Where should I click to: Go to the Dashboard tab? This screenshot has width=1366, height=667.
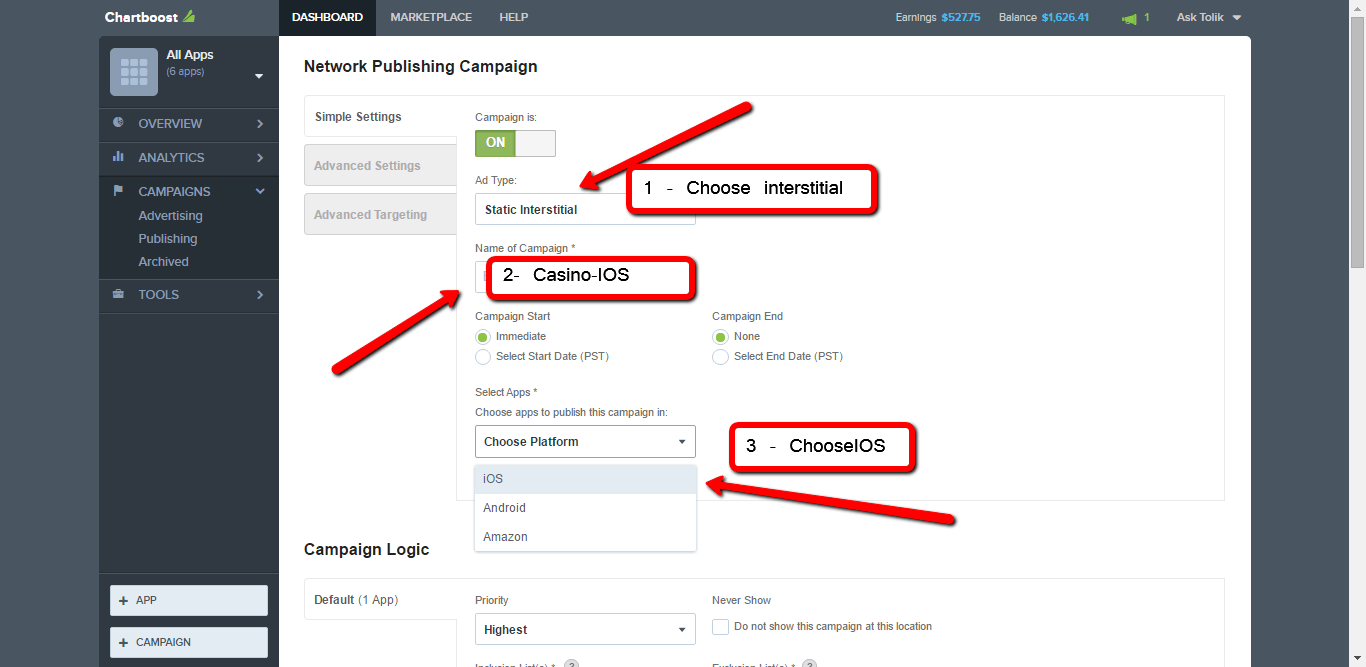pyautogui.click(x=327, y=17)
